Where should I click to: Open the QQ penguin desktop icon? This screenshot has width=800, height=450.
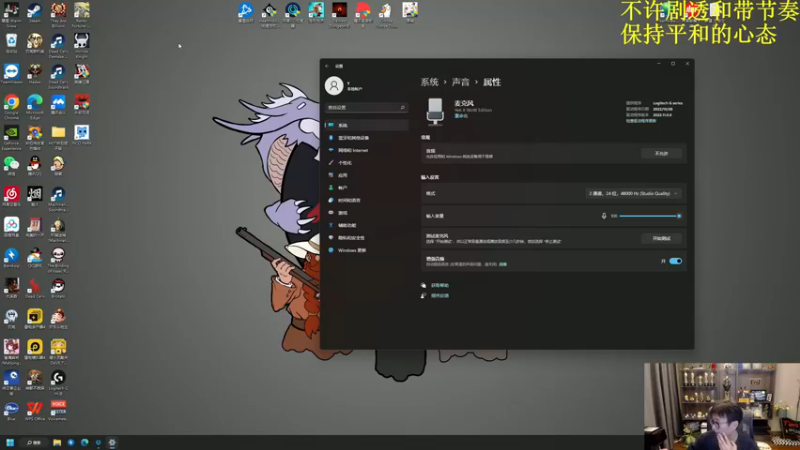tap(35, 166)
